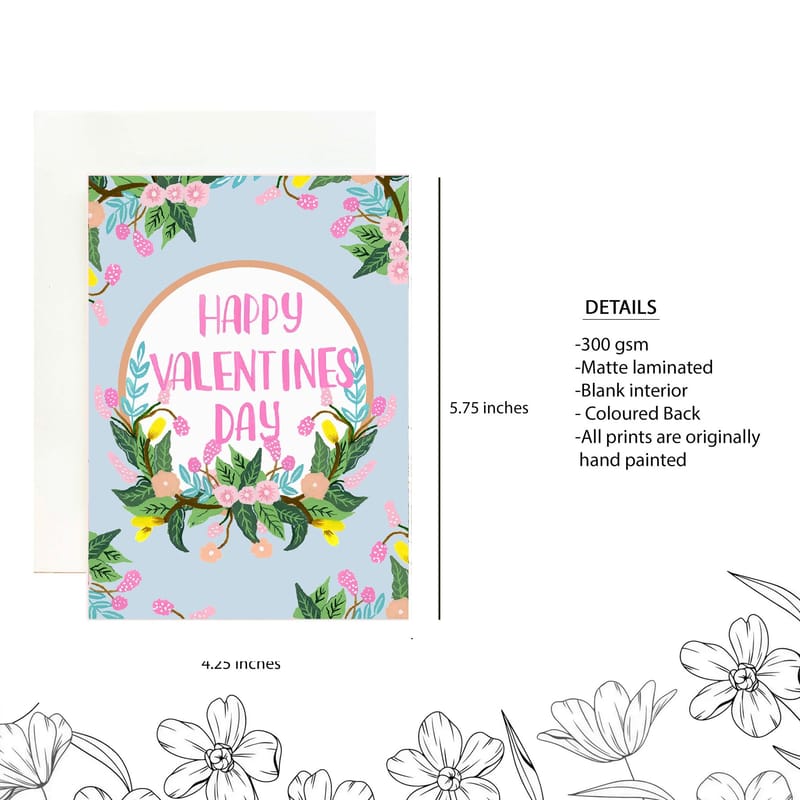Click the 'Blank interior' detail line
The image size is (800, 800).
[631, 390]
